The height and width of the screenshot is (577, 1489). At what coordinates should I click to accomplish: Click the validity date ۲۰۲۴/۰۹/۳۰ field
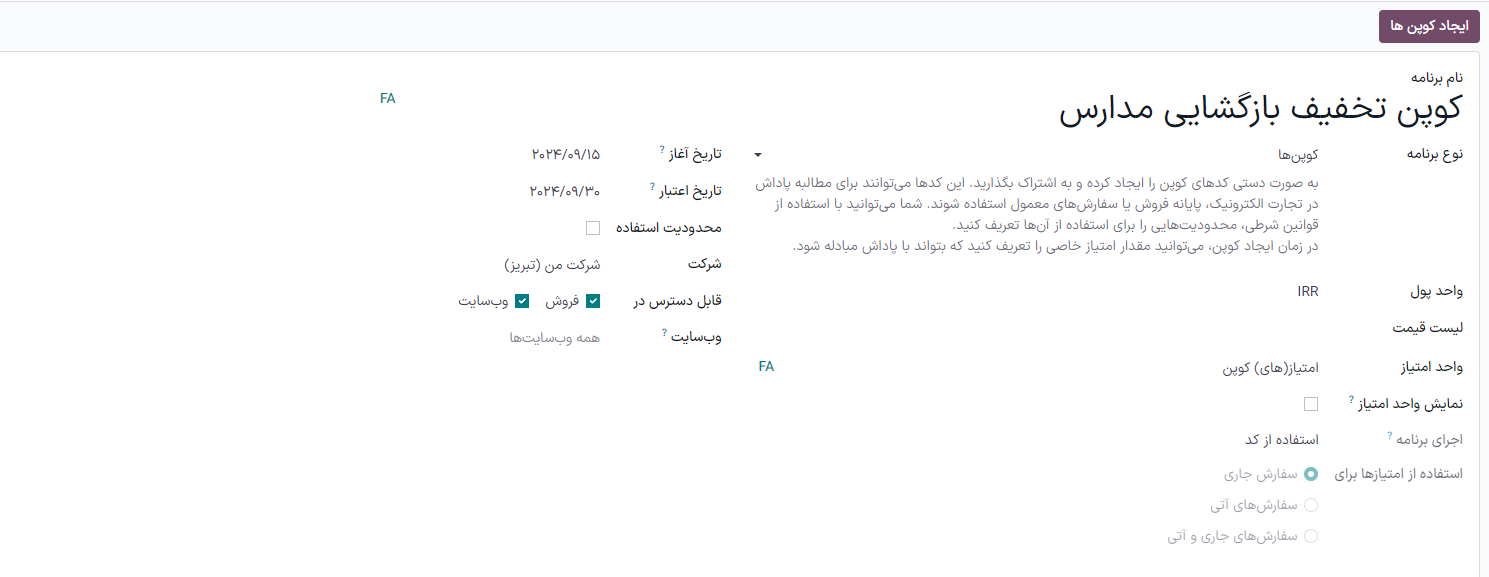565,190
